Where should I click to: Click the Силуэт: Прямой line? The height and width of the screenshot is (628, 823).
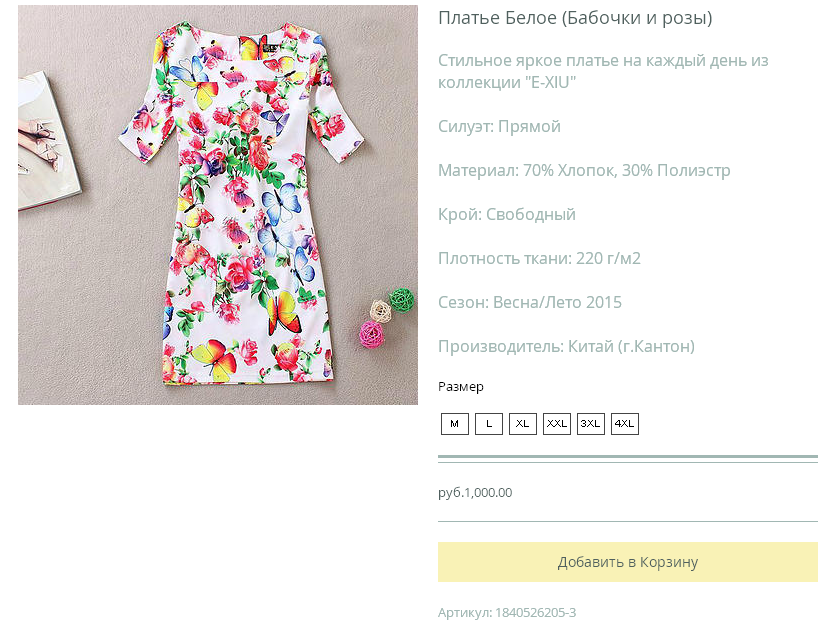click(x=499, y=127)
